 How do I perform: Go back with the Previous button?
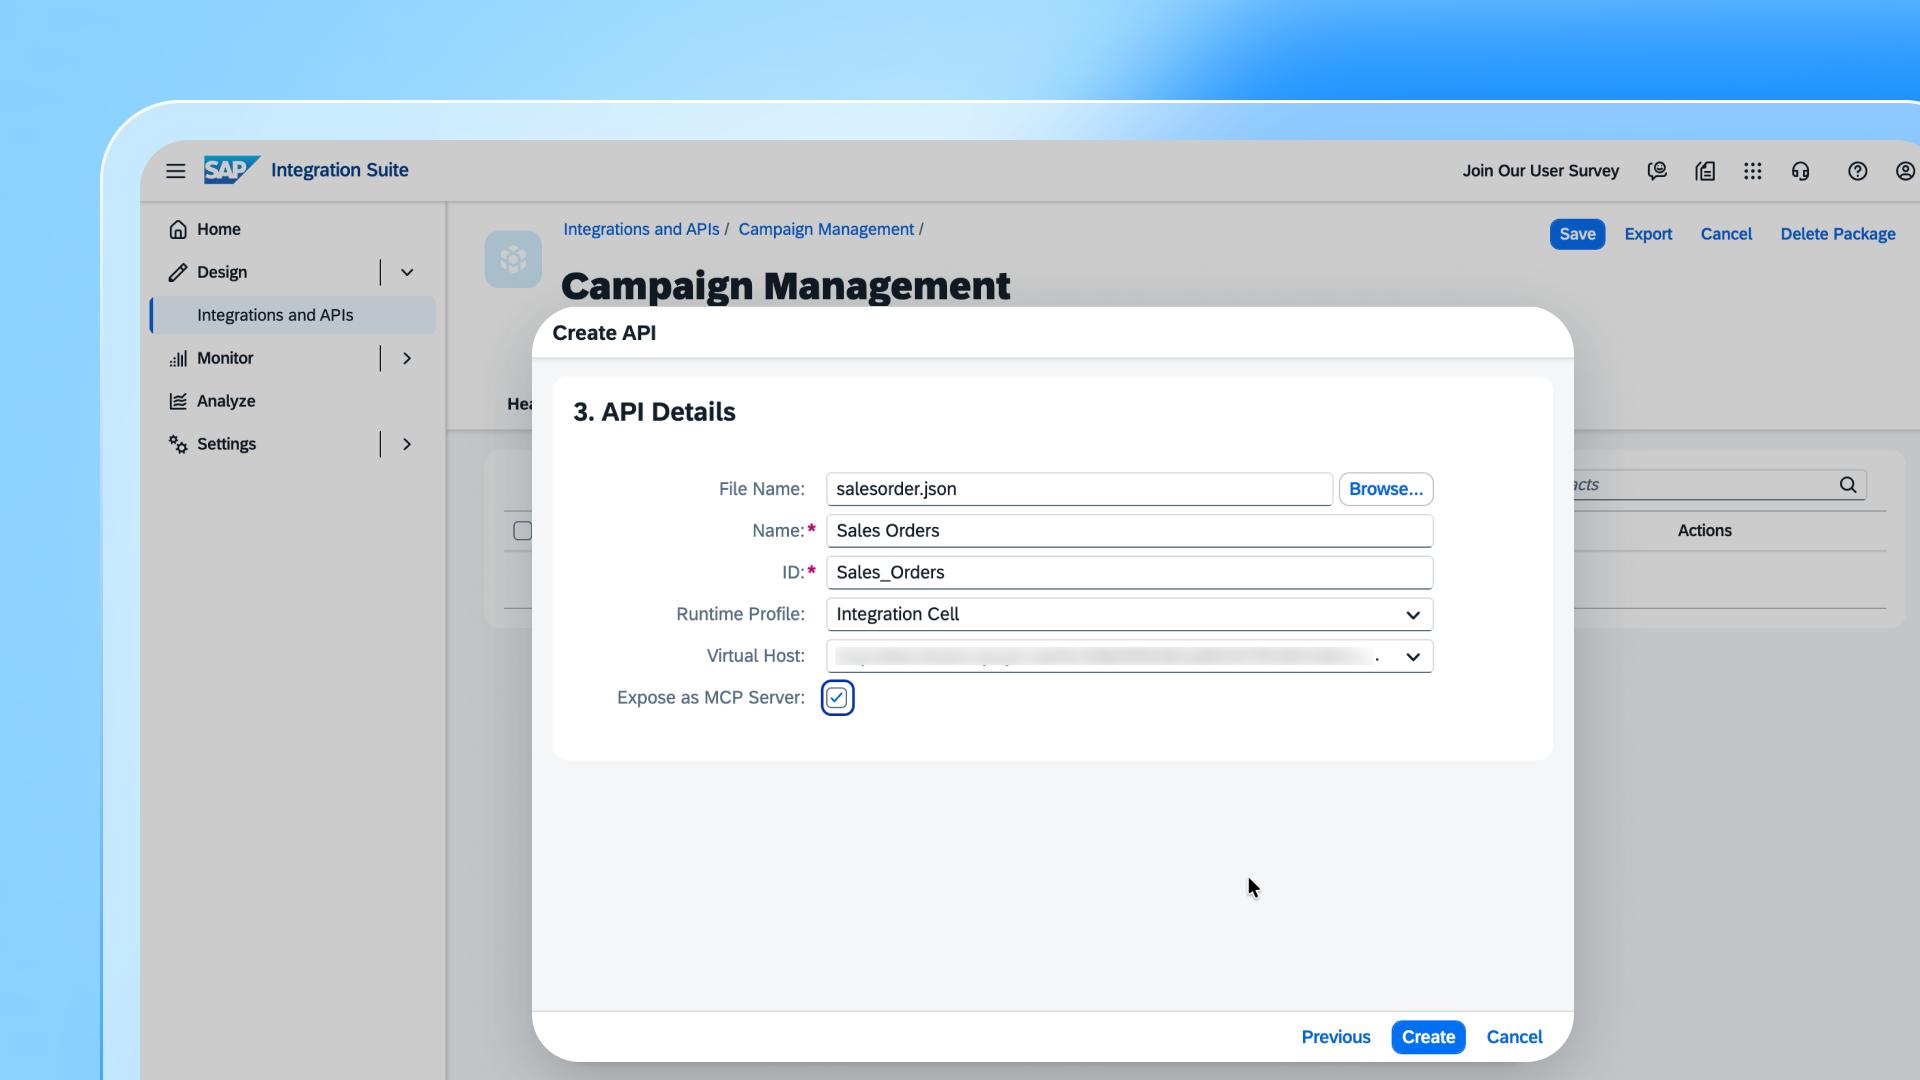pyautogui.click(x=1336, y=1037)
